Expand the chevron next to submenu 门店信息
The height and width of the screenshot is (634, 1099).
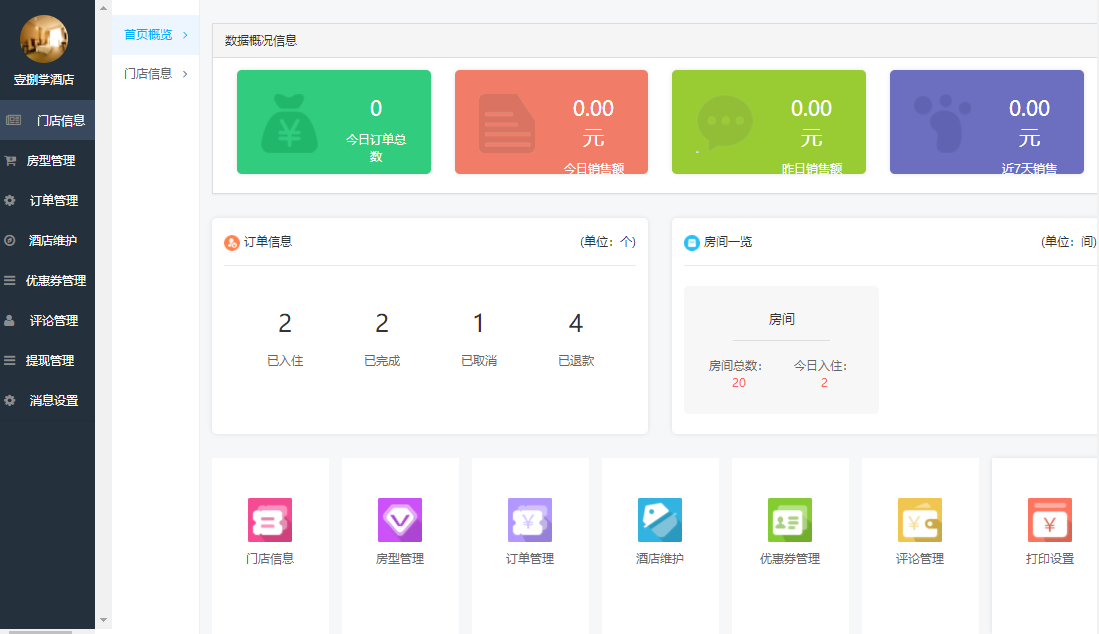[185, 74]
